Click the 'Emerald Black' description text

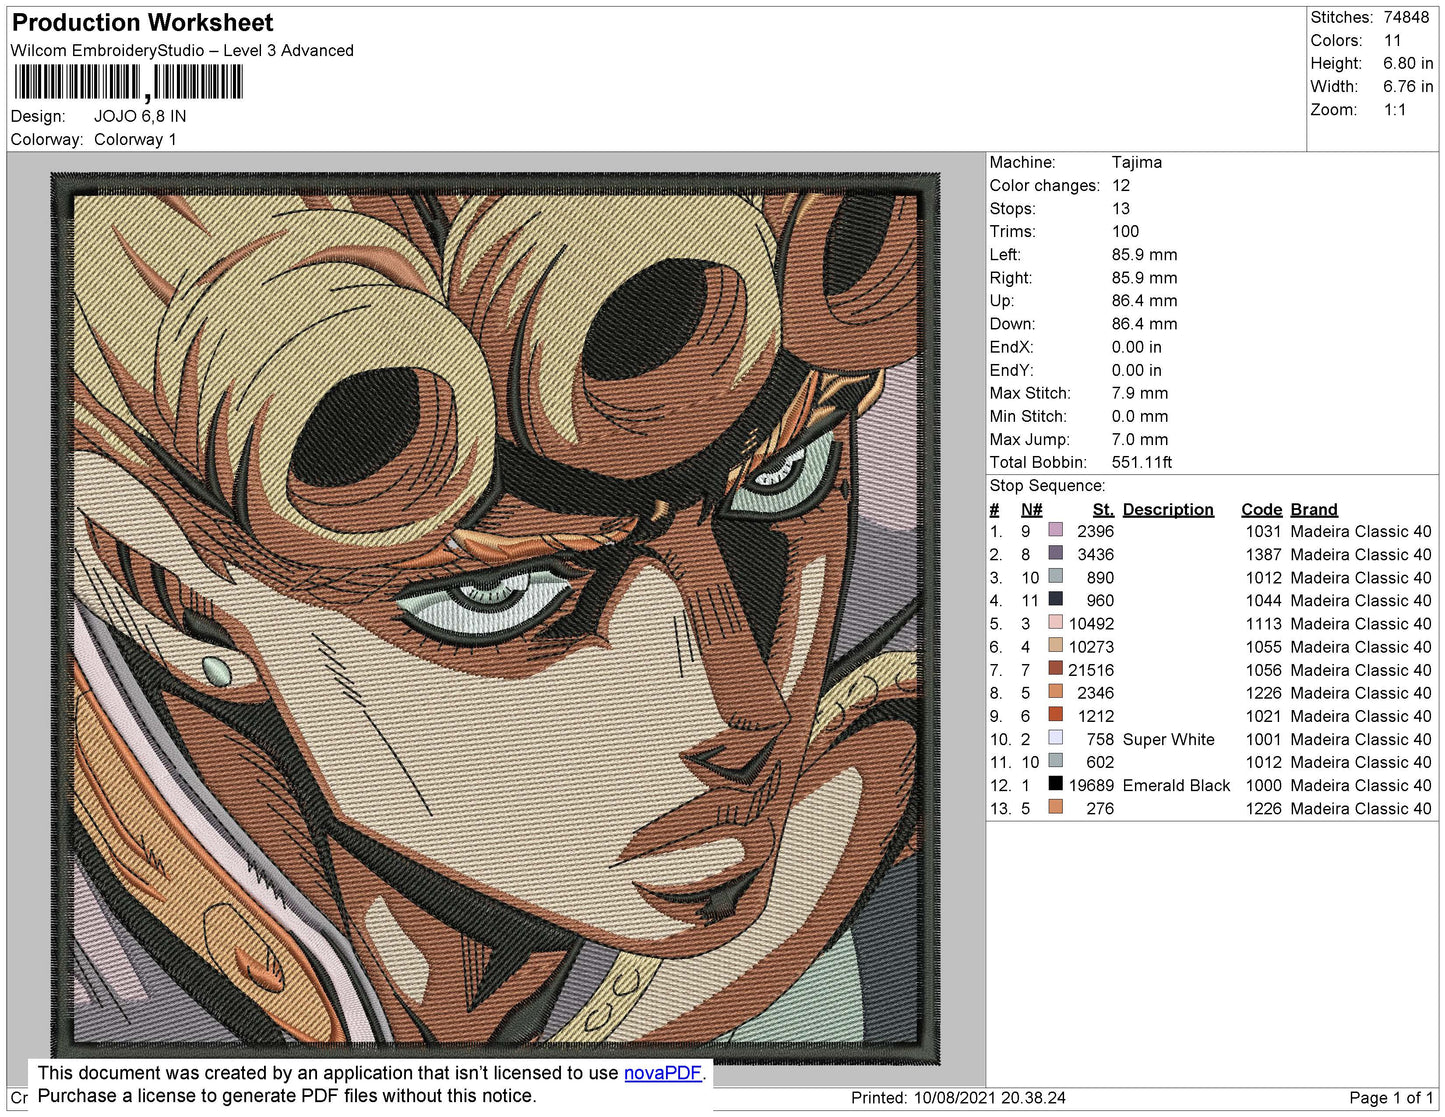pyautogui.click(x=1176, y=785)
